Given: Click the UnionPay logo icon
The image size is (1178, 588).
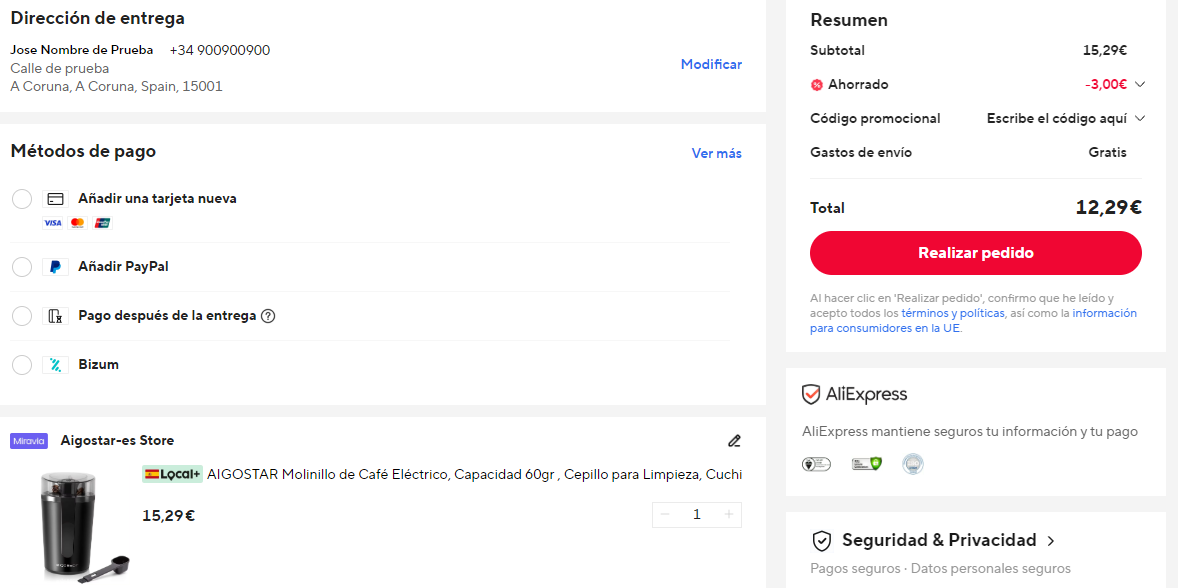Looking at the screenshot, I should 102,223.
